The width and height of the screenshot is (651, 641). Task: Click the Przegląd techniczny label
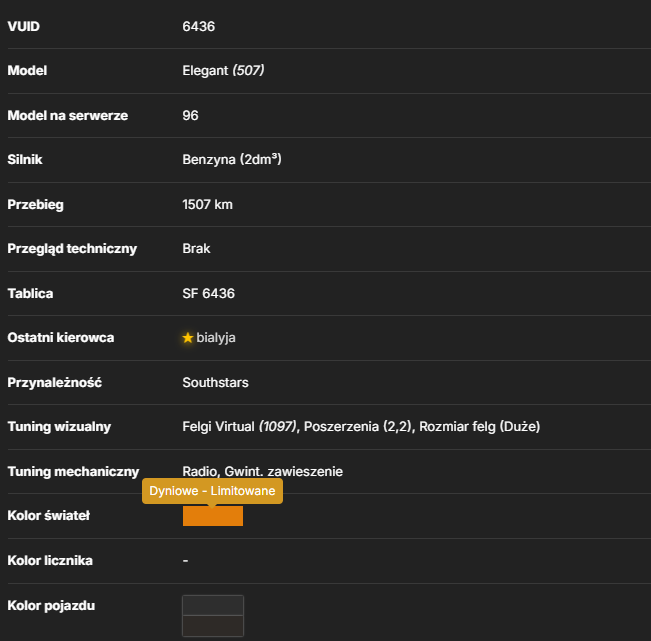(72, 249)
